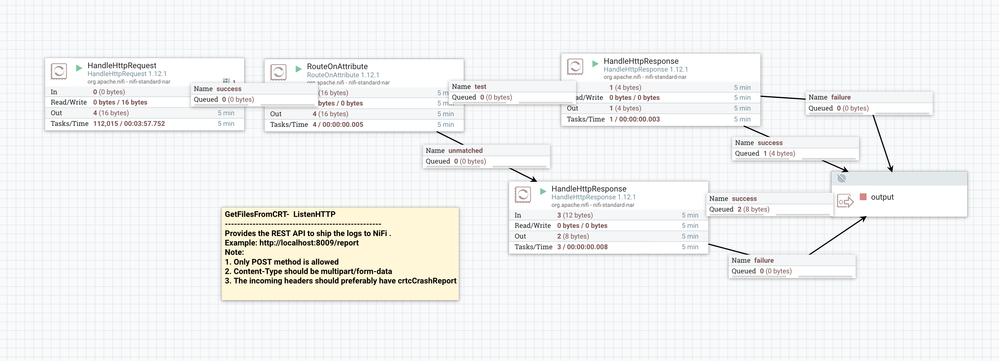Click the output port arrow icon
999x361 pixels.
pos(845,202)
